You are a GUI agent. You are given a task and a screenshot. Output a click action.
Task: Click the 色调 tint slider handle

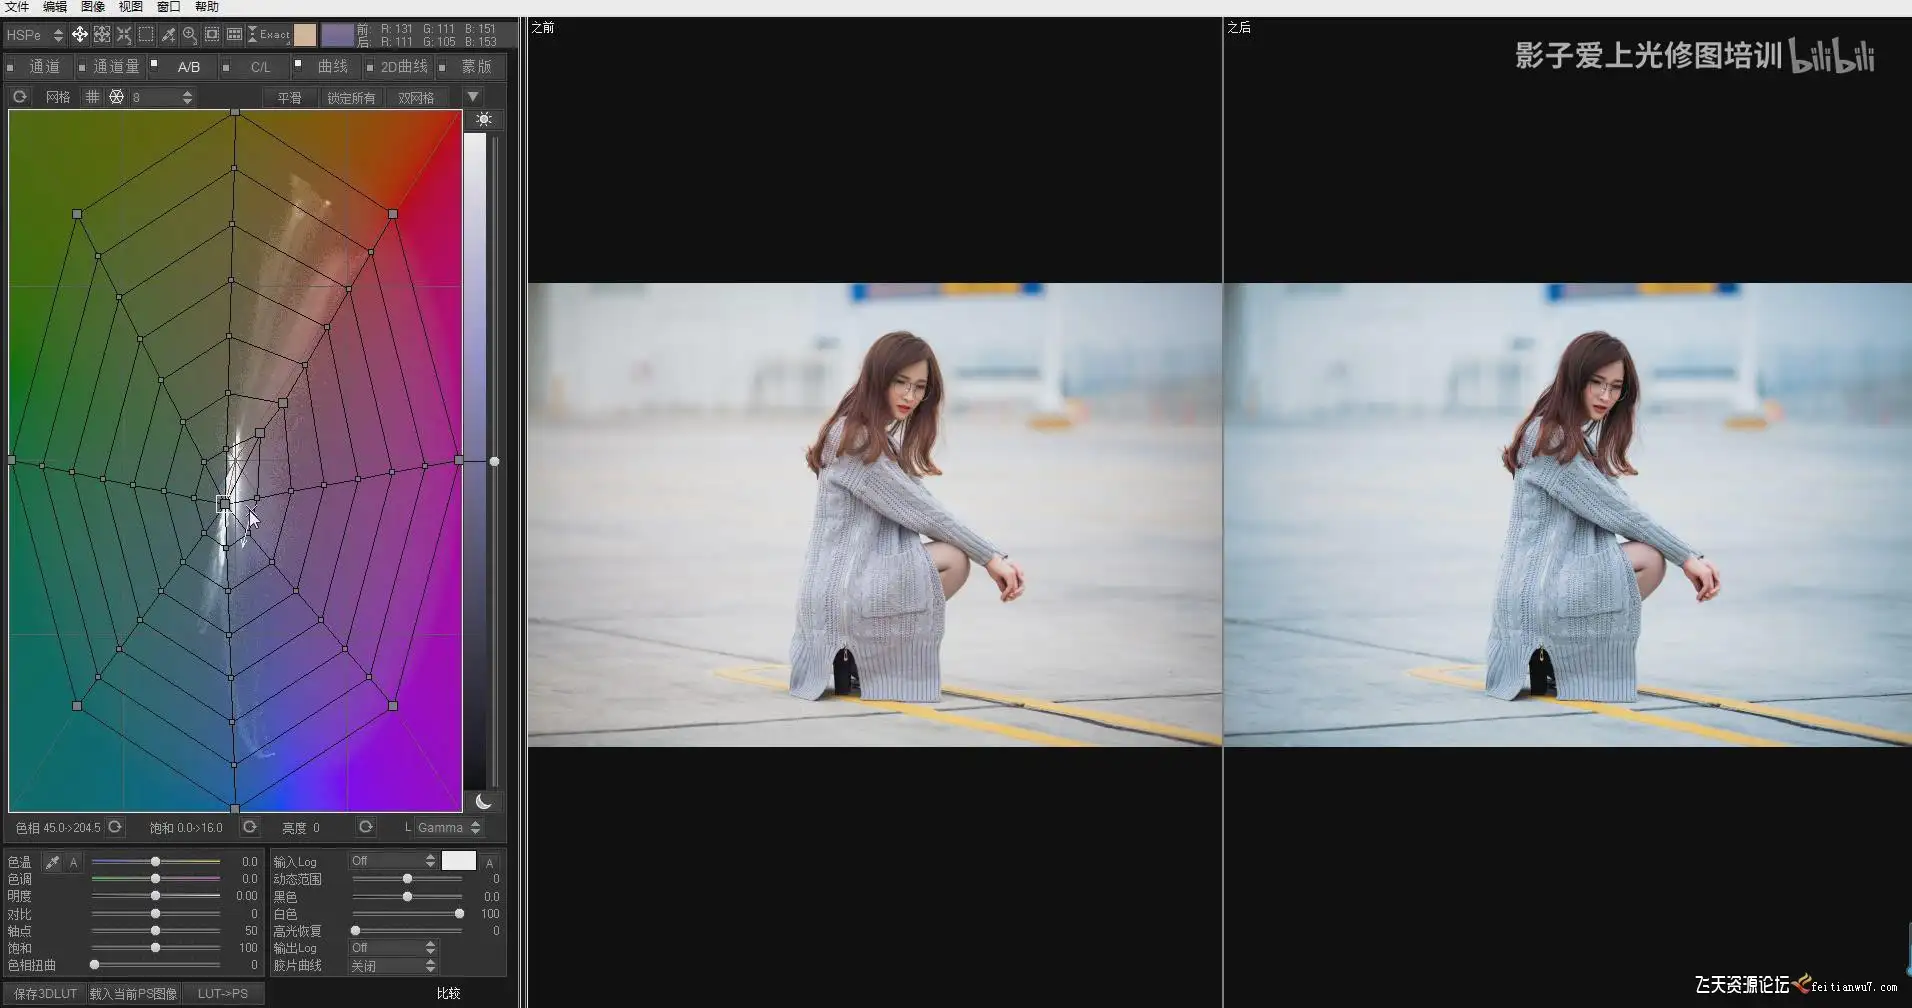[156, 879]
